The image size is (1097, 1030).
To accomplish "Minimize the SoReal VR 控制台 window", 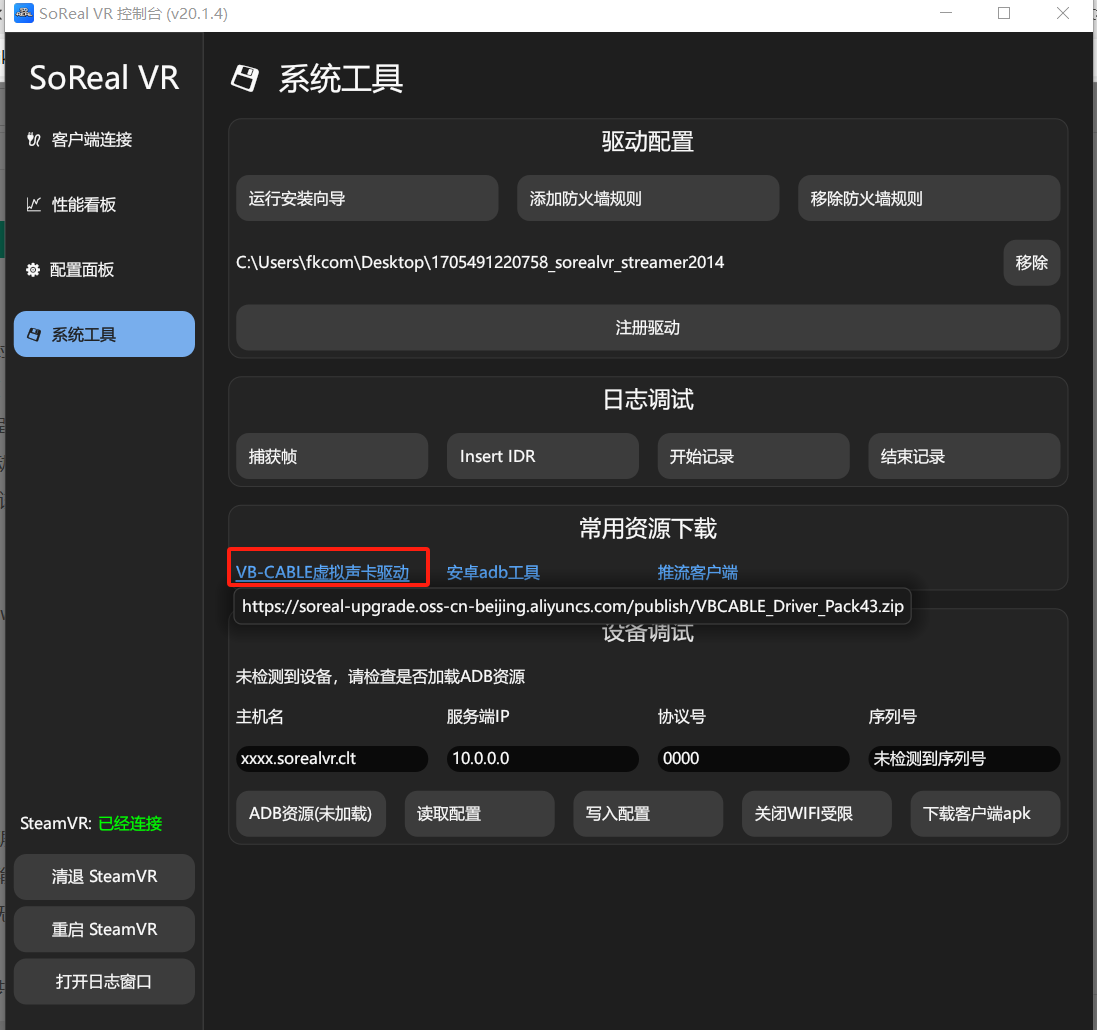I will click(x=946, y=13).
